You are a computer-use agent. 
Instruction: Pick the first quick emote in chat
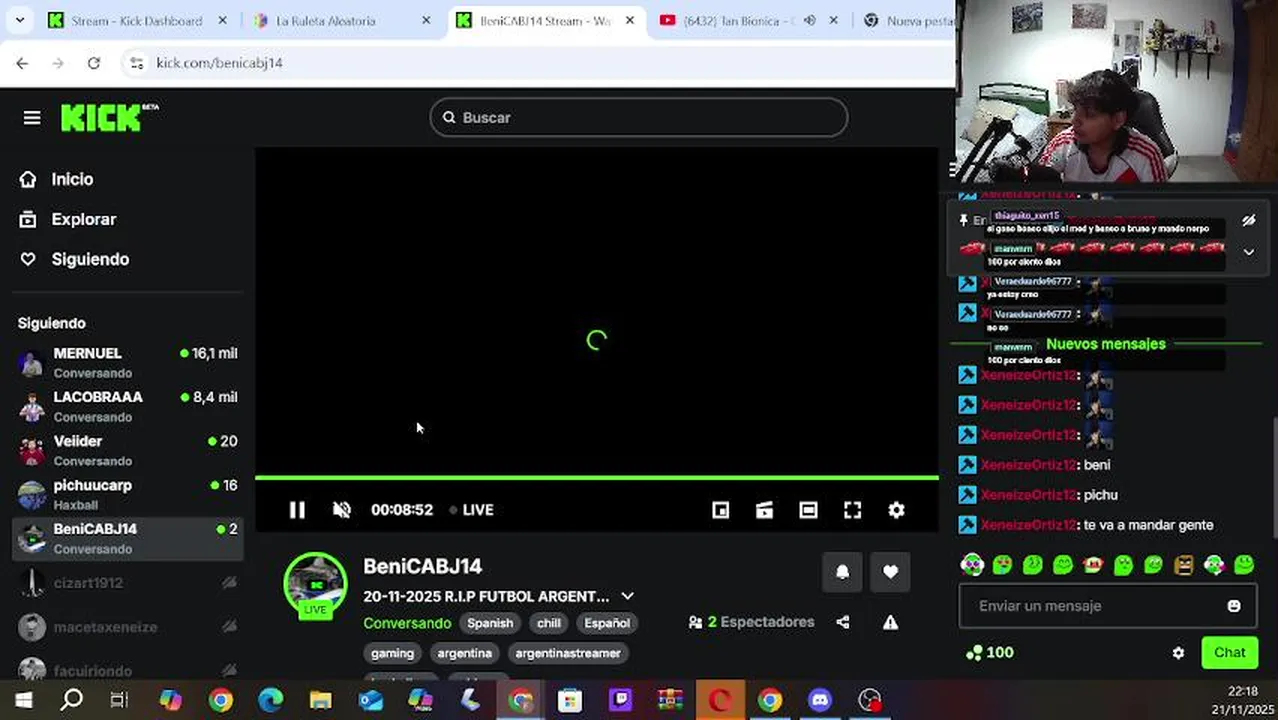coord(972,565)
